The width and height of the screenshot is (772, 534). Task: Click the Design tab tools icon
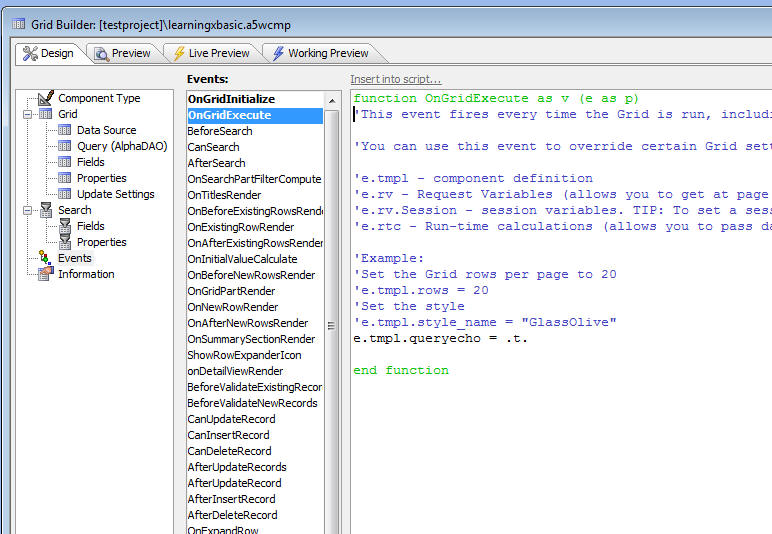coord(30,53)
